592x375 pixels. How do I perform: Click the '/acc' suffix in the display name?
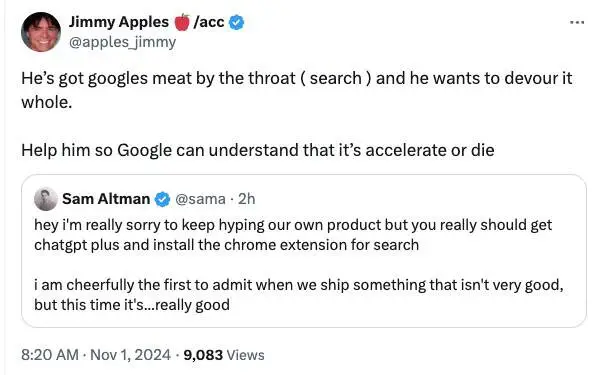209,22
